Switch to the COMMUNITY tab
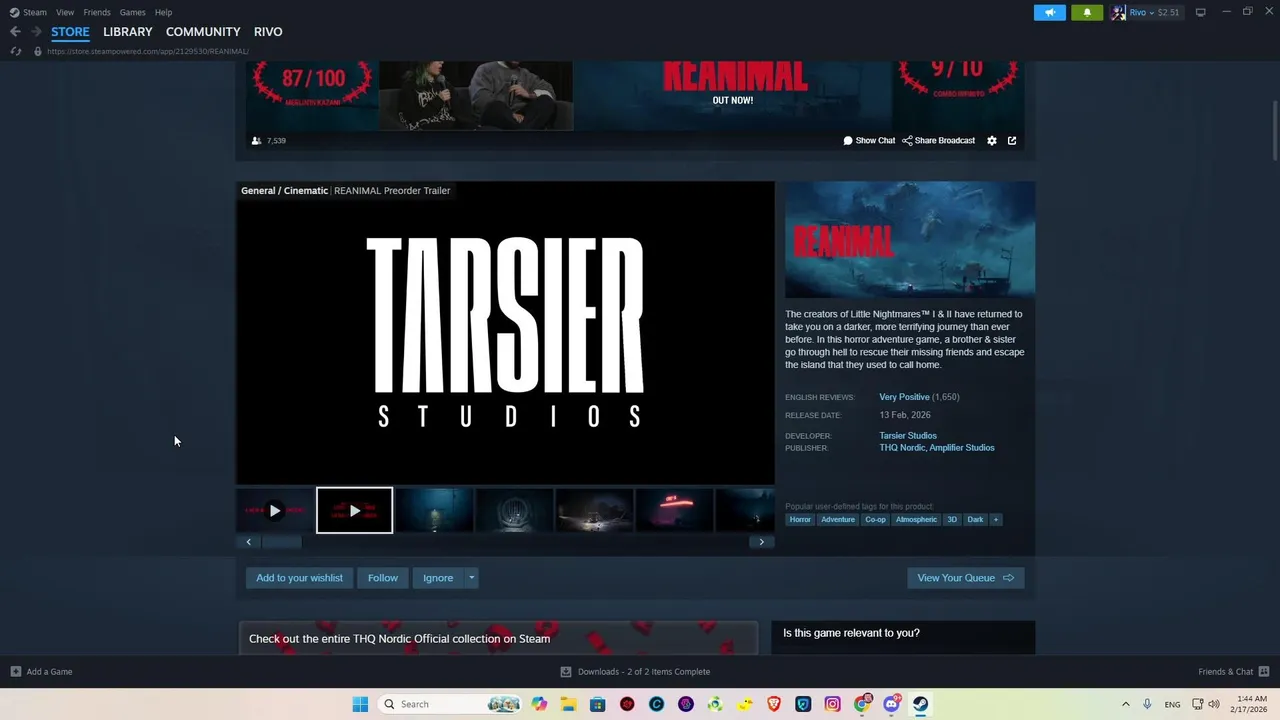 click(203, 32)
